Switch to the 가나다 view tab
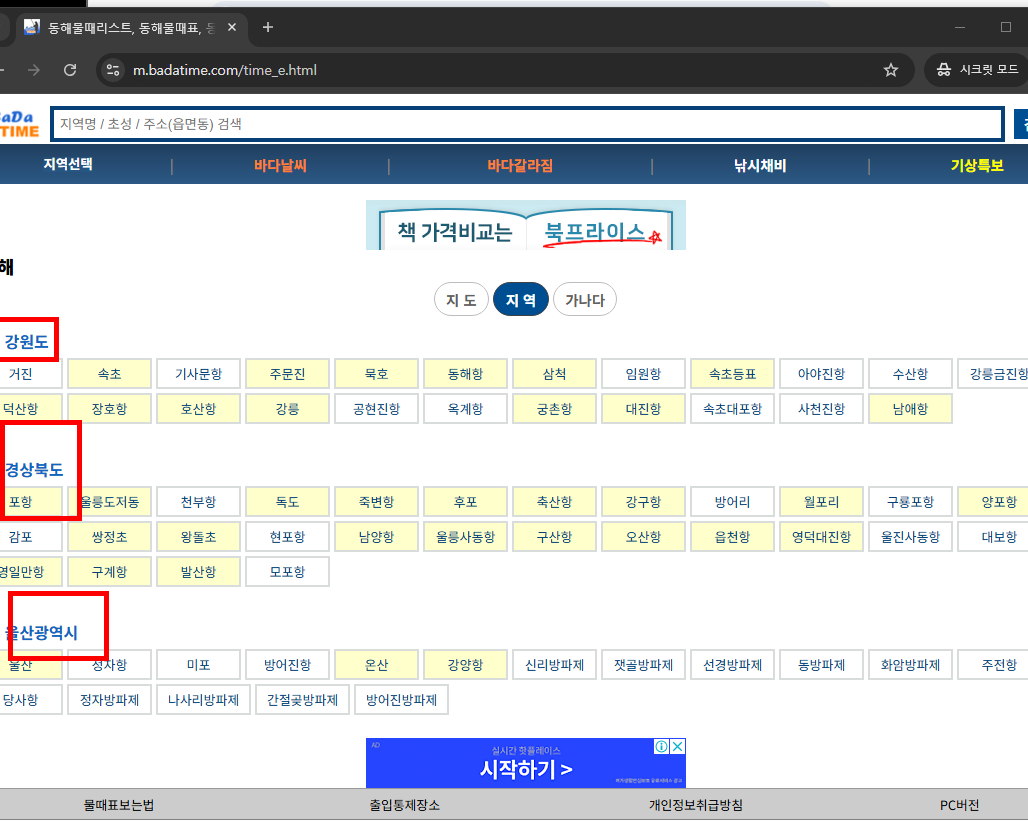 [x=585, y=300]
